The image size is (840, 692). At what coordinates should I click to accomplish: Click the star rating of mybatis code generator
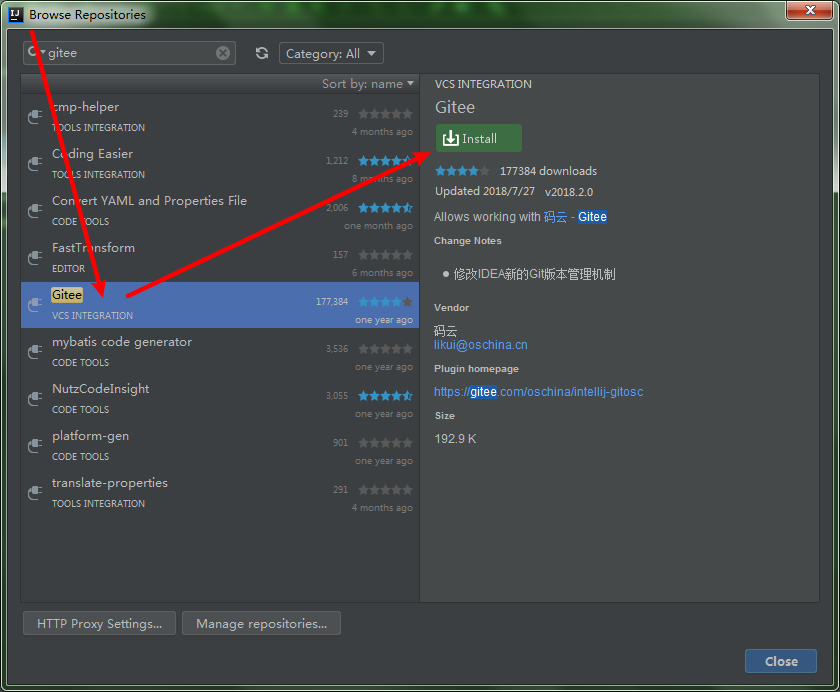click(385, 349)
